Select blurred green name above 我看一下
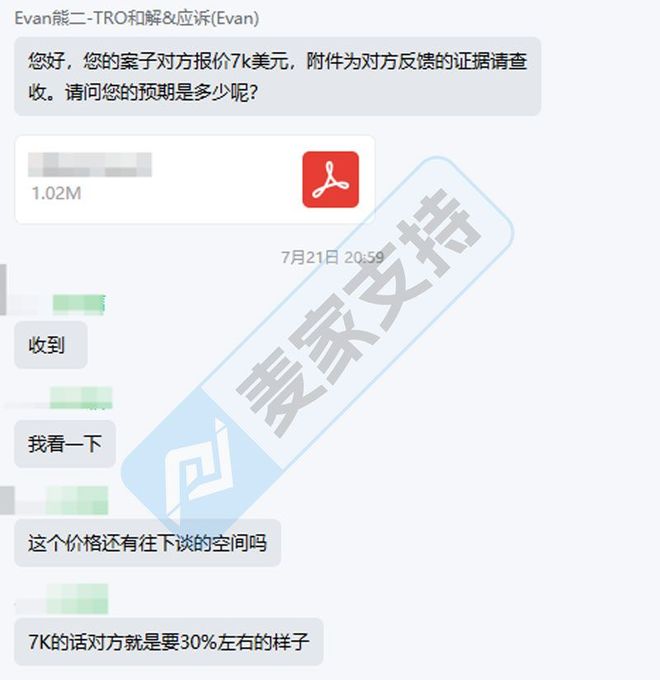This screenshot has width=660, height=680. click(x=81, y=398)
